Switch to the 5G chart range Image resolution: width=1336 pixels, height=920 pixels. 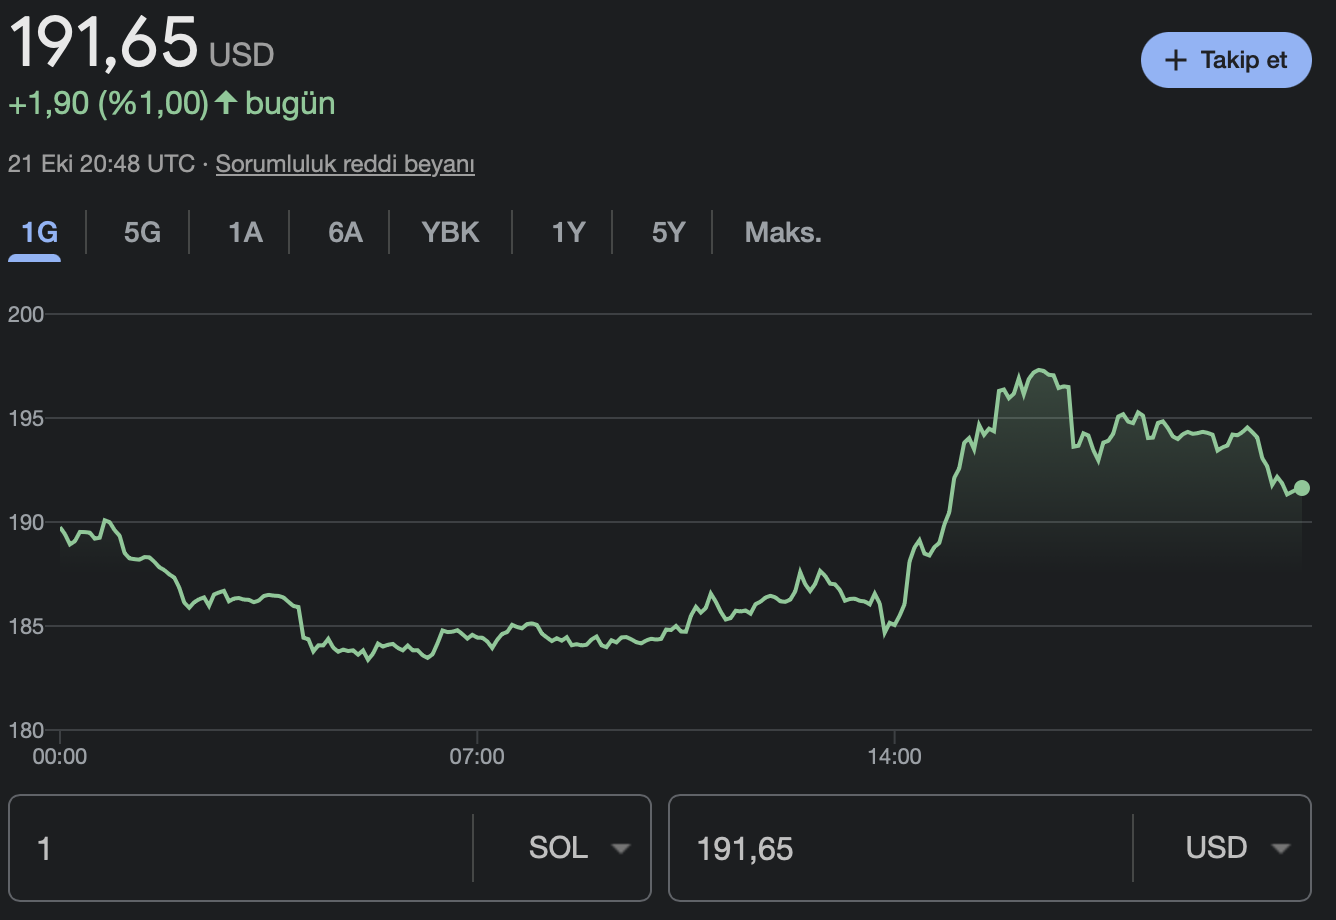coord(142,233)
